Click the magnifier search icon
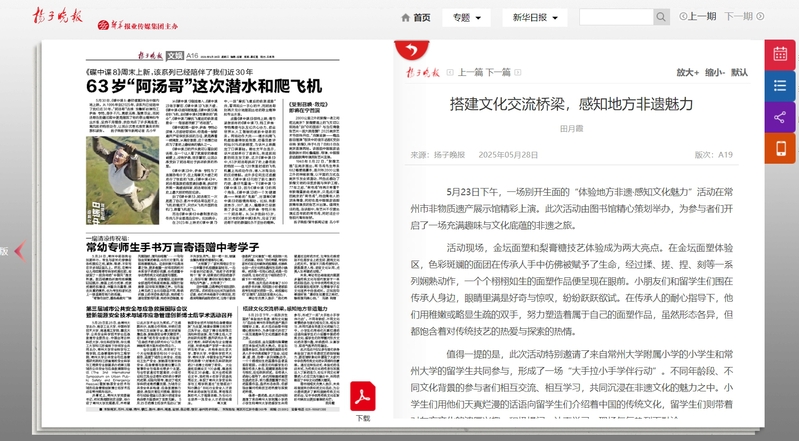The height and width of the screenshot is (441, 799). [661, 17]
